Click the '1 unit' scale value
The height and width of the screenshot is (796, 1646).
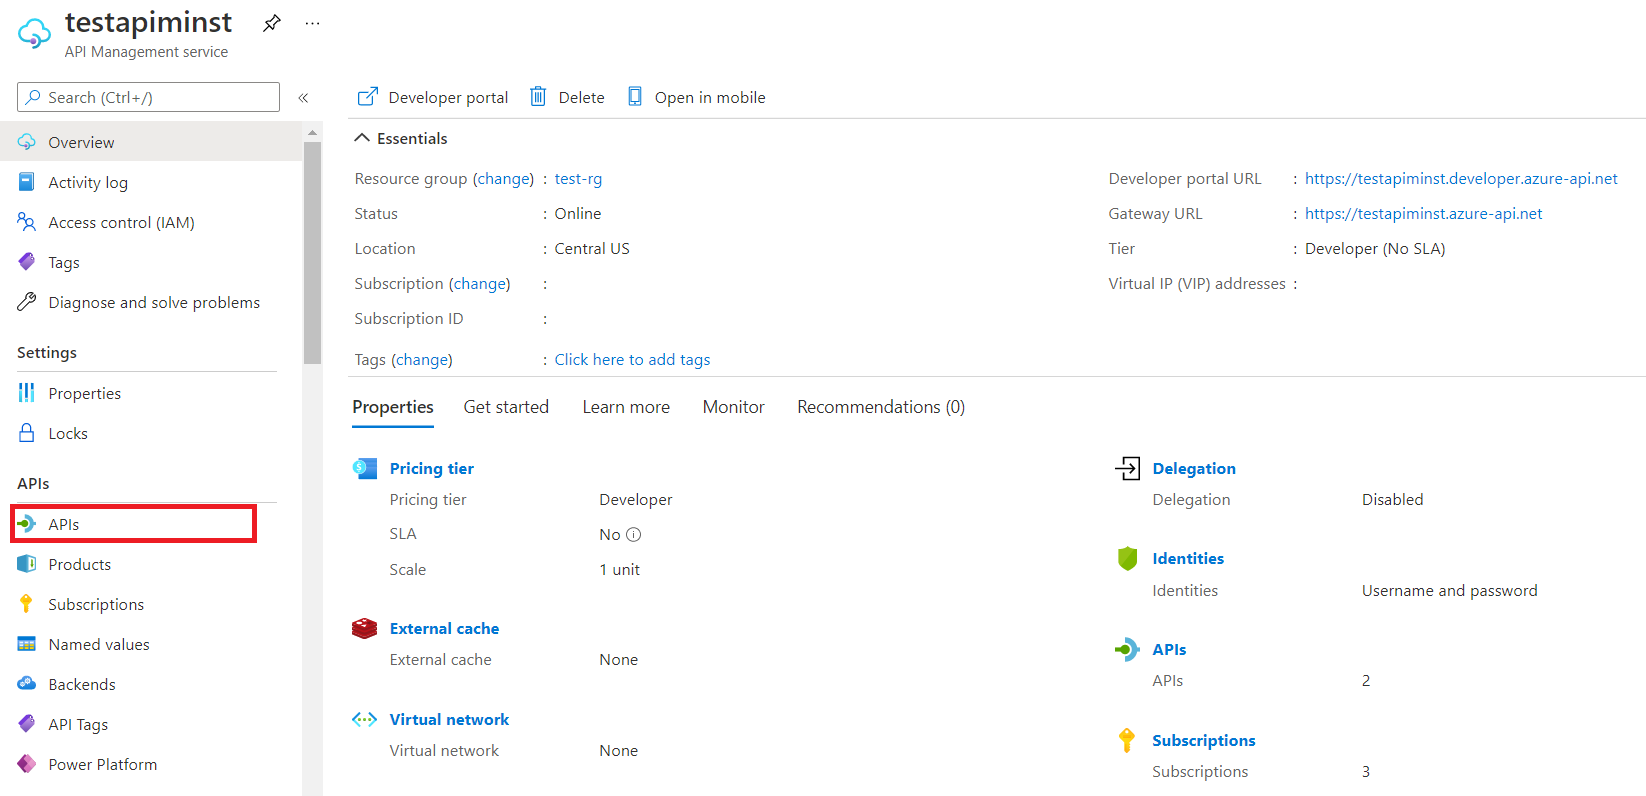tap(619, 569)
